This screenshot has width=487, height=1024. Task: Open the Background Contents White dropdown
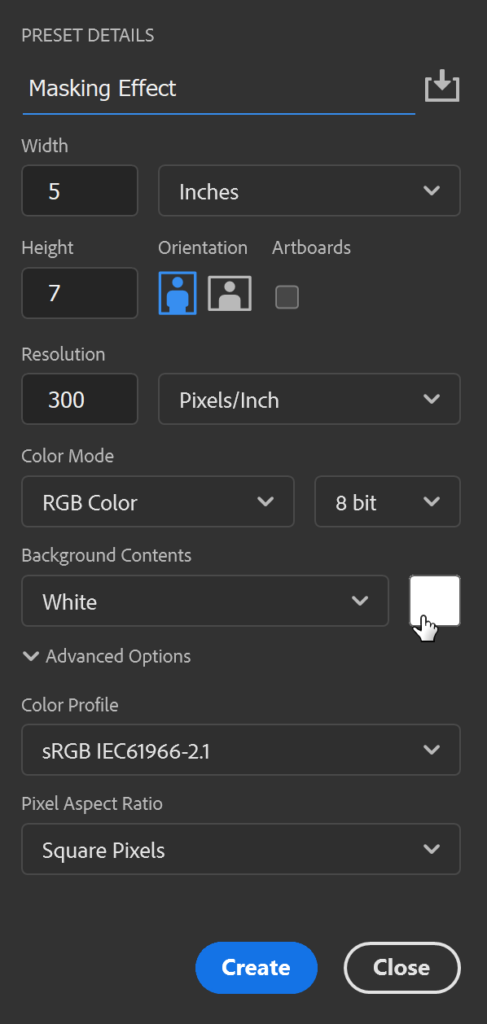(x=205, y=601)
